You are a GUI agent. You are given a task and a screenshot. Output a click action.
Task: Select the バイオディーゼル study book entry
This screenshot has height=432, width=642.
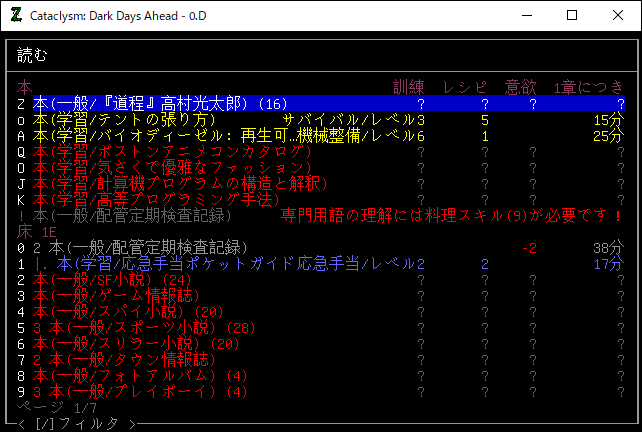(200, 136)
